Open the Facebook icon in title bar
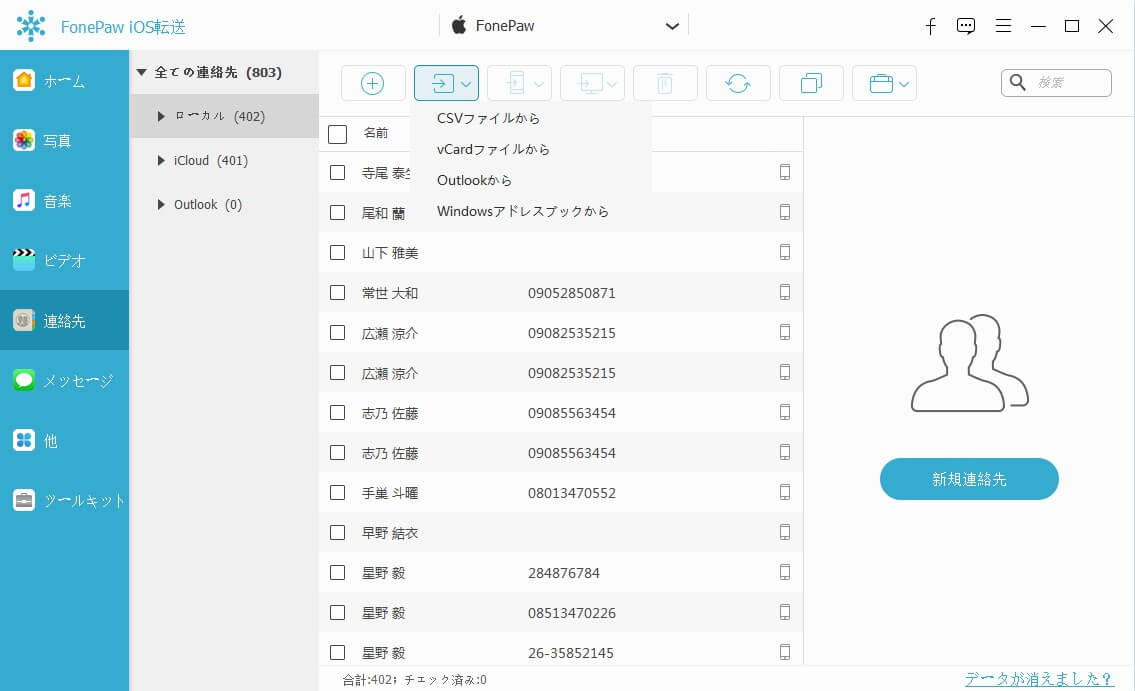The height and width of the screenshot is (691, 1135). click(931, 26)
